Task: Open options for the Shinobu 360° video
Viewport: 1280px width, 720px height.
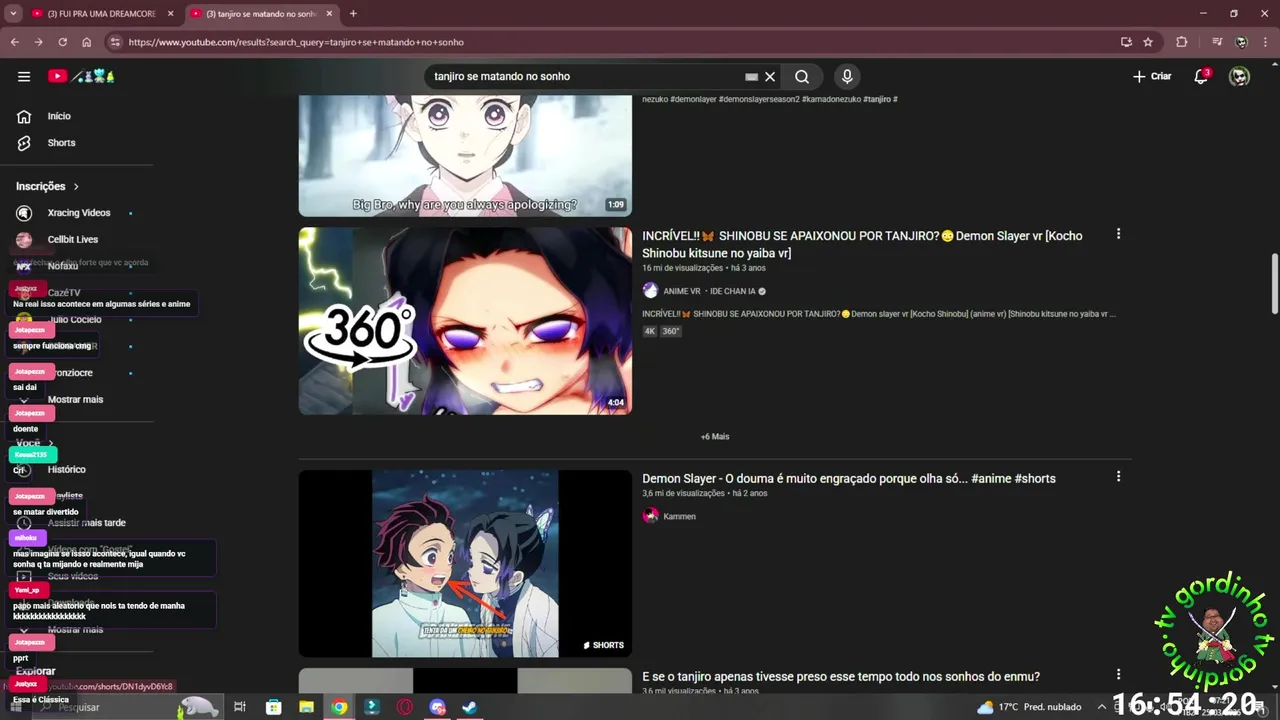Action: (x=1118, y=234)
